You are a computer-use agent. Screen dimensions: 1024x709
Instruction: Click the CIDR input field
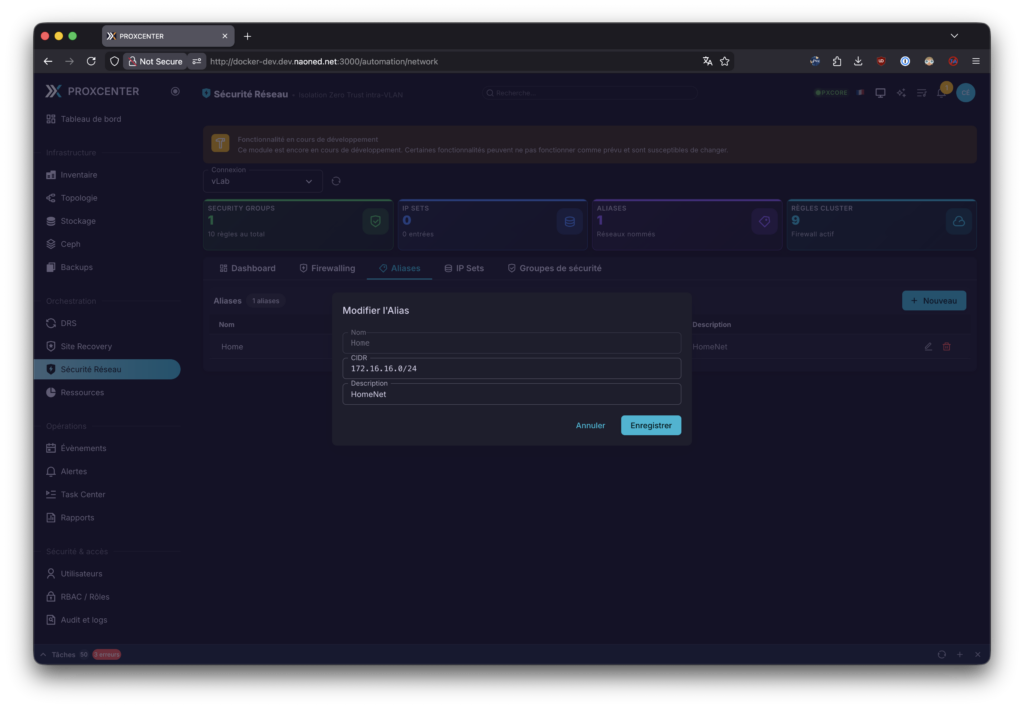click(511, 369)
